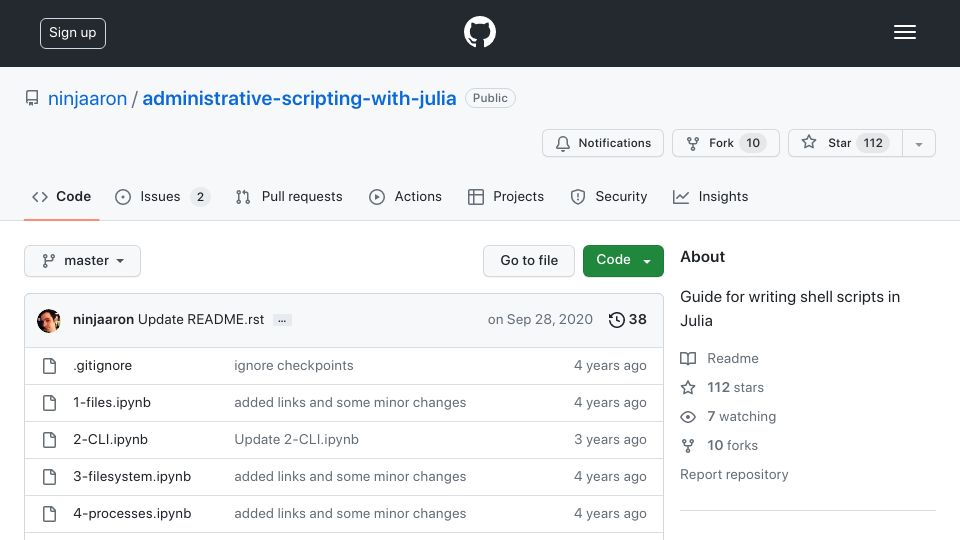Switch to the Code tab
Screen dimensions: 960x540
[x=61, y=197]
